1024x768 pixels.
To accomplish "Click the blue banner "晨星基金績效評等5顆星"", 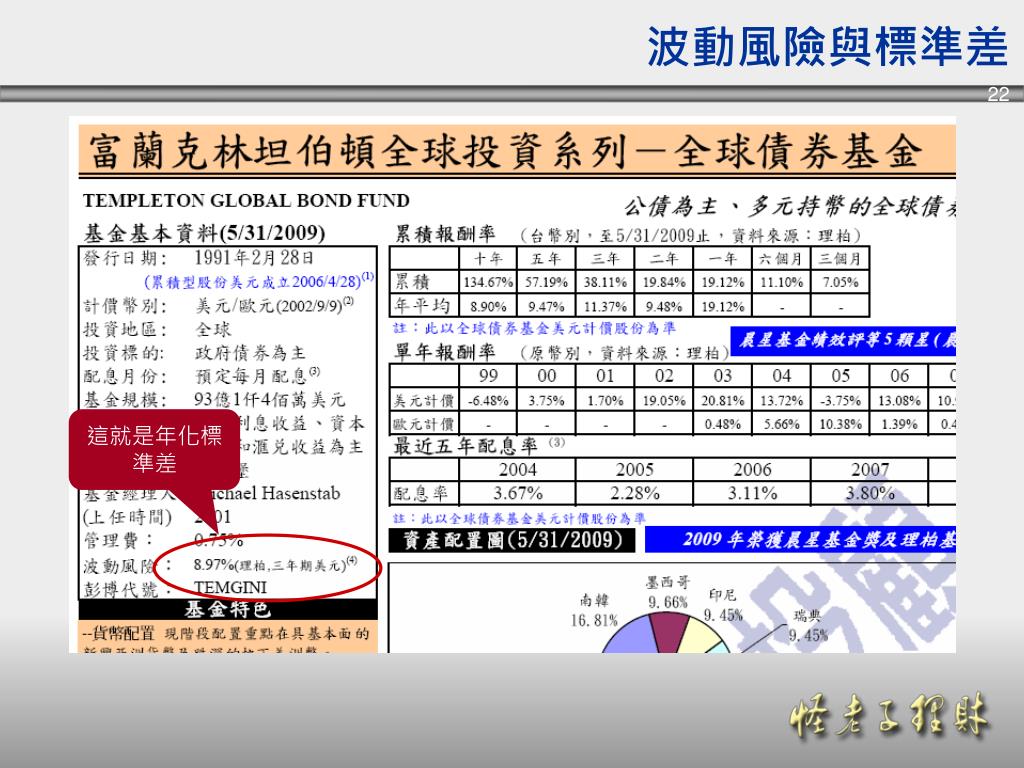I will pyautogui.click(x=842, y=340).
